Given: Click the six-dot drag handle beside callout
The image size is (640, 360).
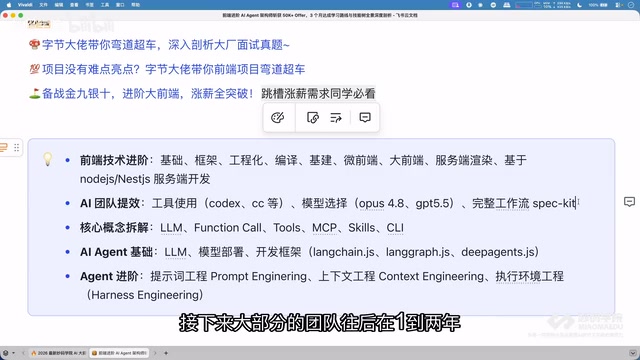Looking at the screenshot, I should (16, 147).
